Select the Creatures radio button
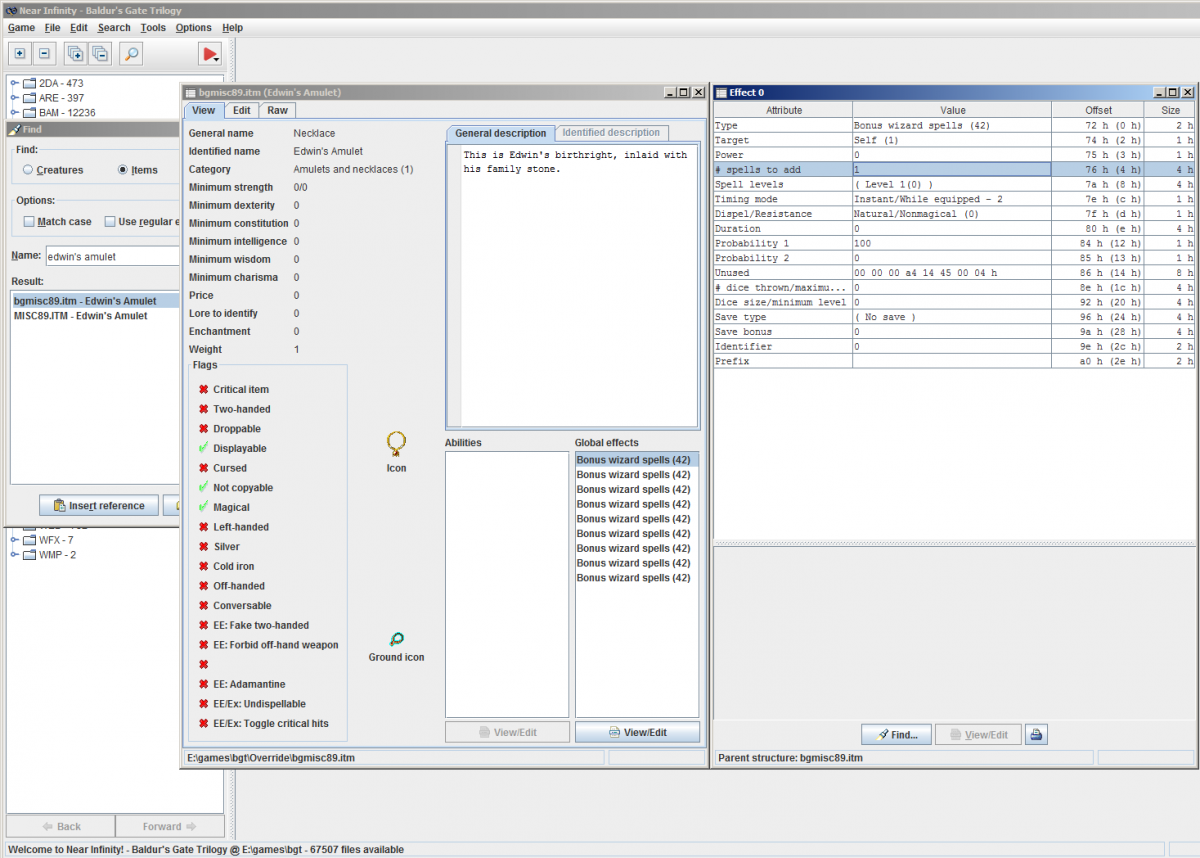Image resolution: width=1200 pixels, height=858 pixels. 28,170
